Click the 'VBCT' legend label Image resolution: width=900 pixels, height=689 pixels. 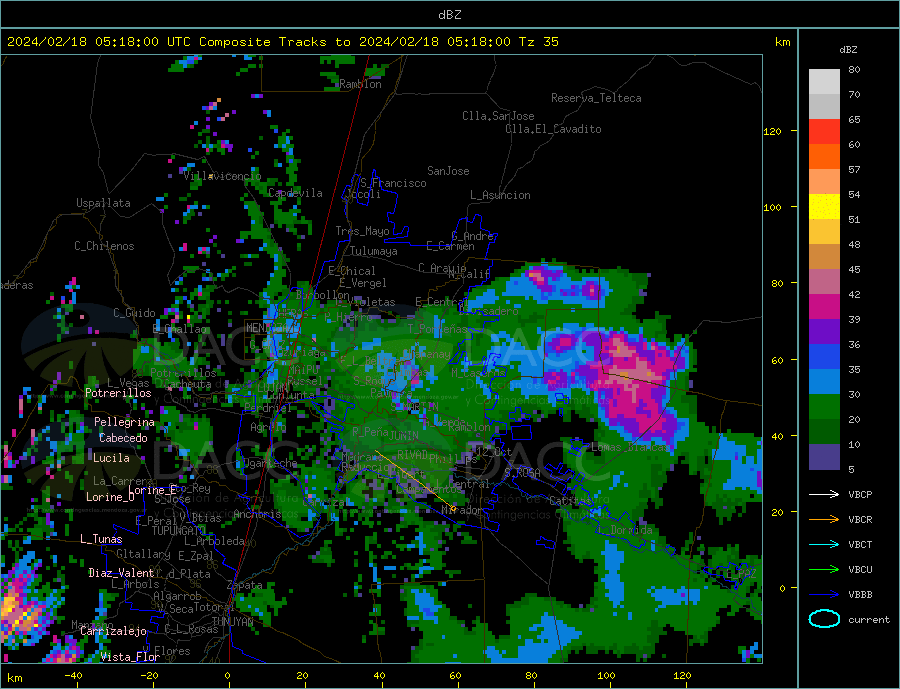[860, 544]
